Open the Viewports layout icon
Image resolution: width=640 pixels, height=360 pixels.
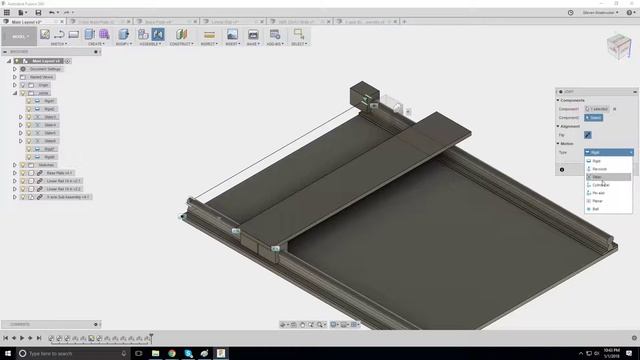[x=354, y=324]
